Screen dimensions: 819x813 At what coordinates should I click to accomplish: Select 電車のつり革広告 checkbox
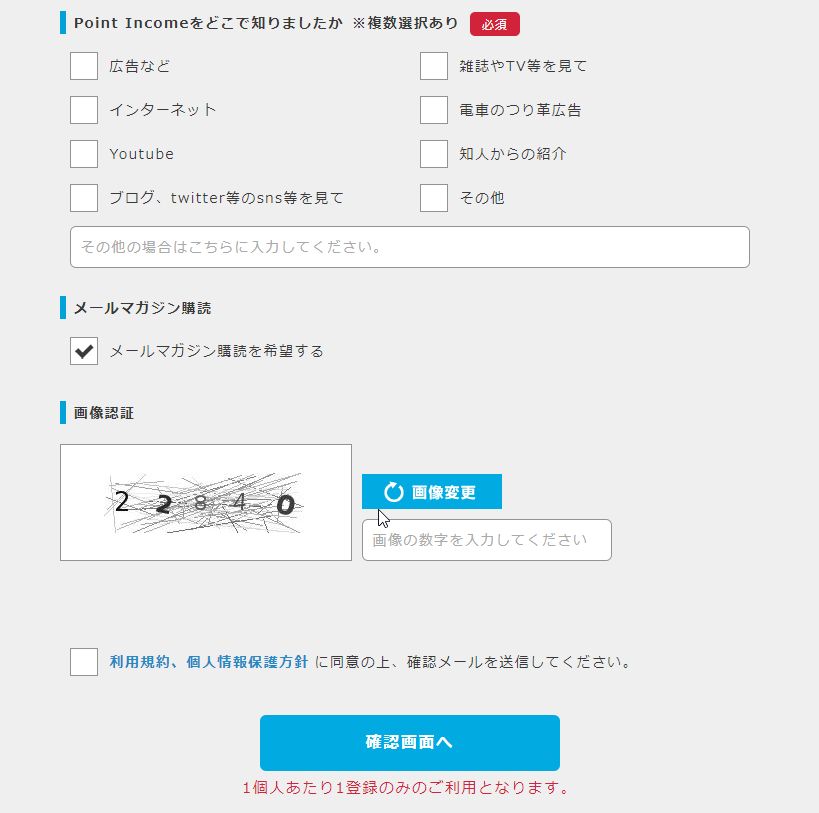click(x=434, y=110)
